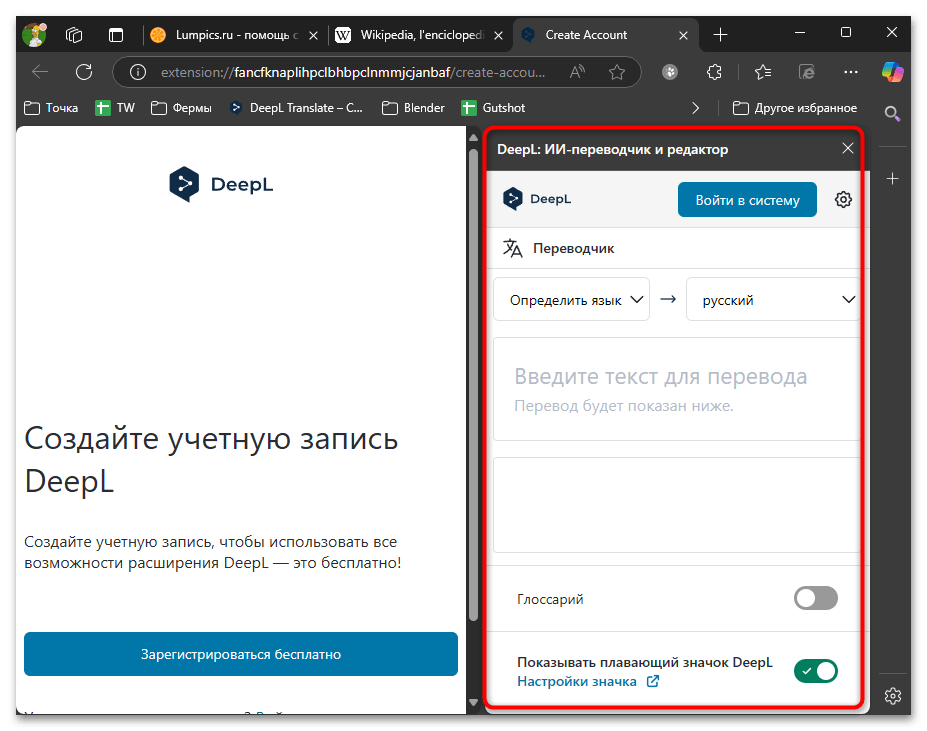The width and height of the screenshot is (927, 731).
Task: Close the Lumpics.ru tab
Action: (x=313, y=35)
